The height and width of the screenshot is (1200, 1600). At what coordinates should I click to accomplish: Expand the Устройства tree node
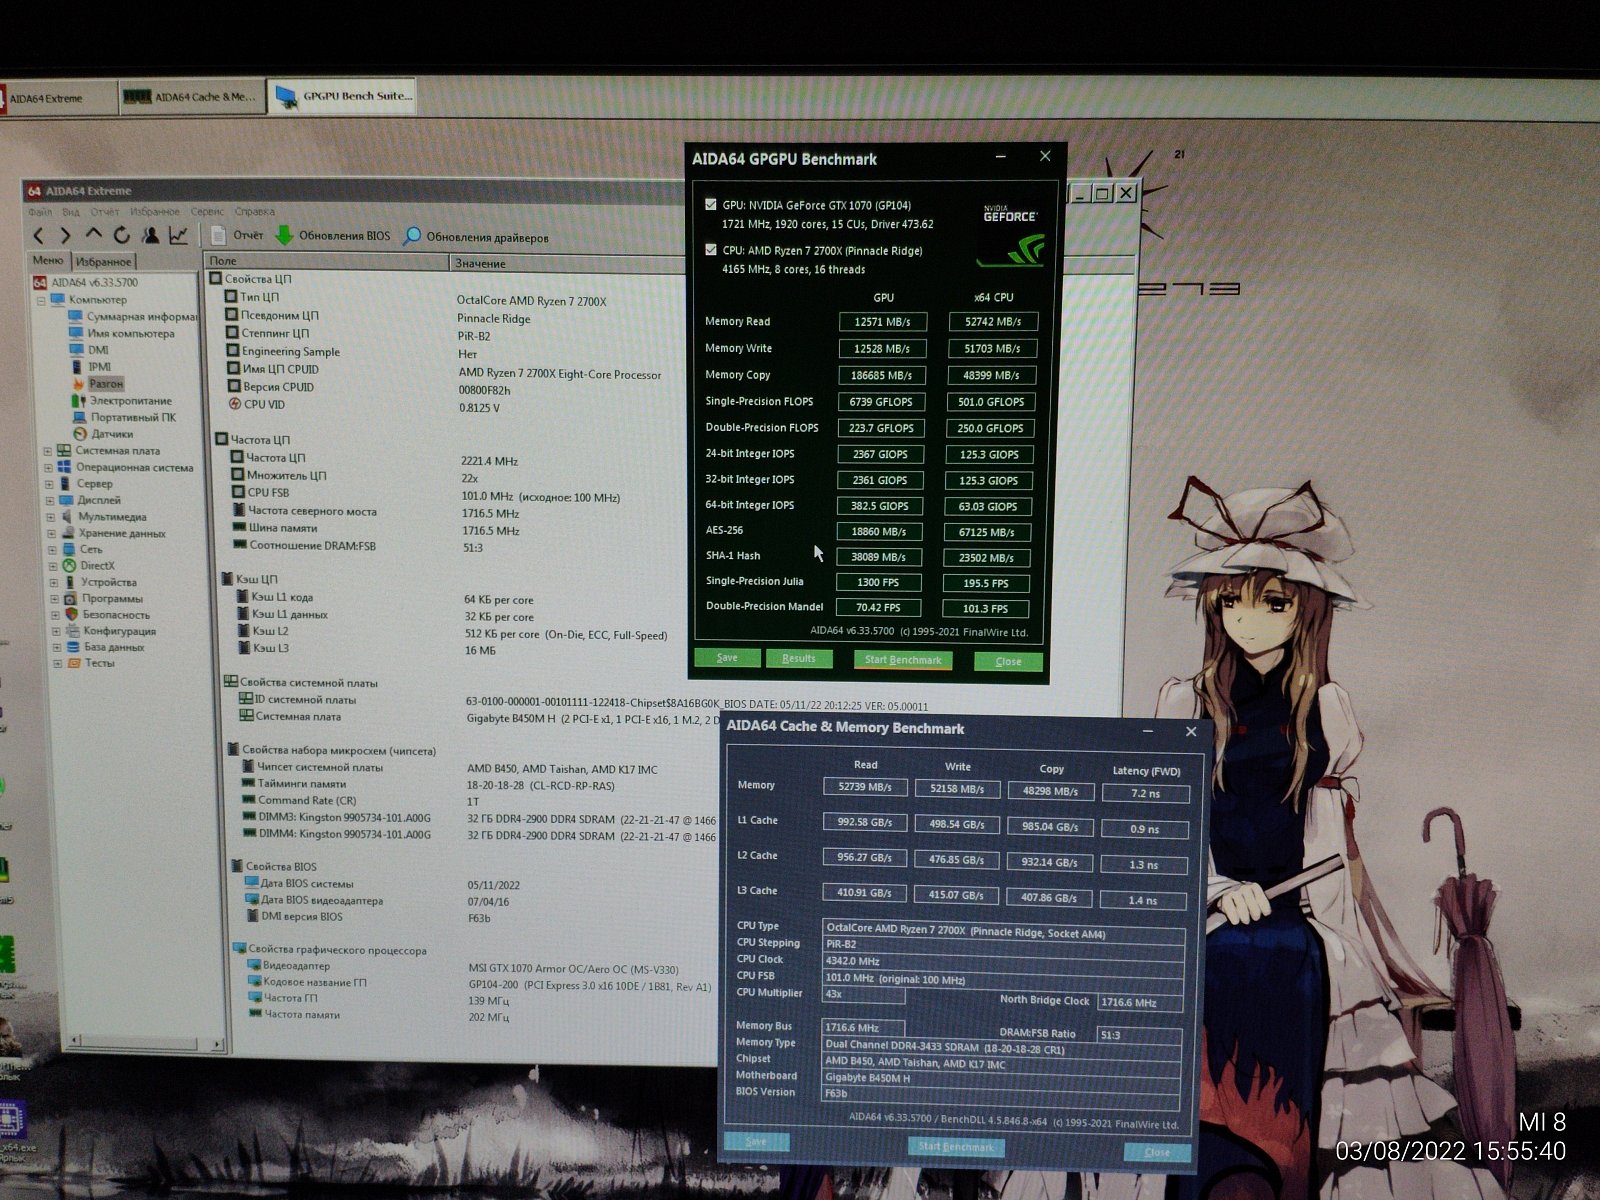tap(53, 582)
